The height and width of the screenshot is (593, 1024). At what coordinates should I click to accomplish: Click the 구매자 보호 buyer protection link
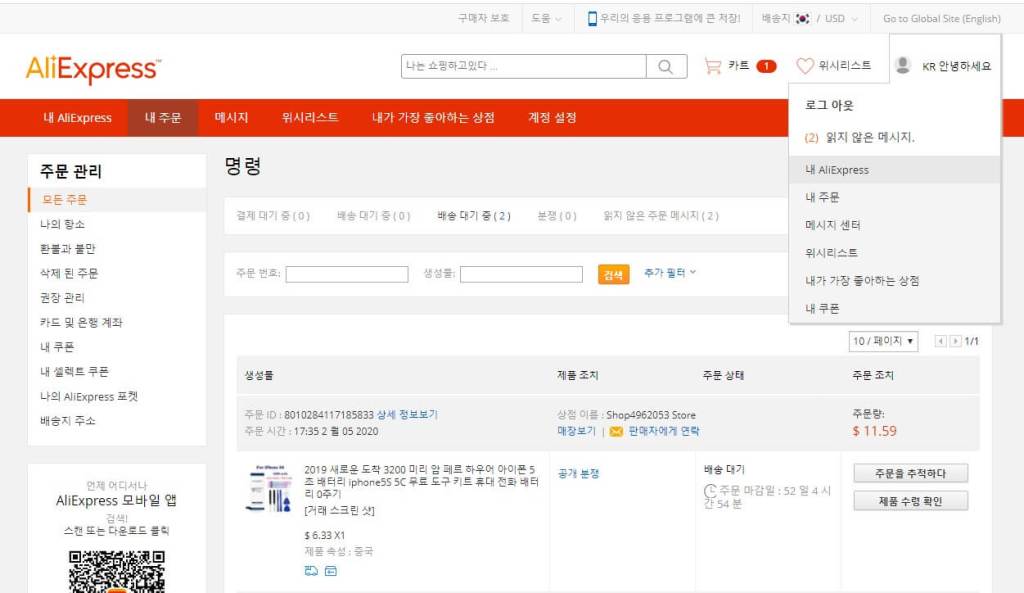(x=483, y=18)
